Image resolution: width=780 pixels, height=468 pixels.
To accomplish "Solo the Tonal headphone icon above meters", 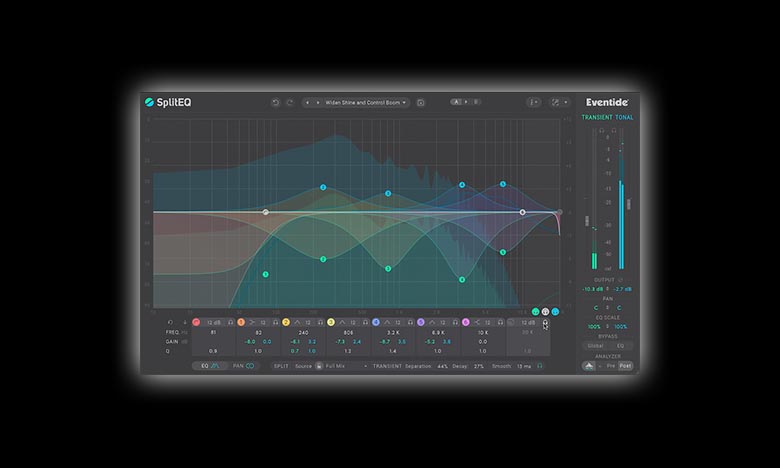I will 613,130.
